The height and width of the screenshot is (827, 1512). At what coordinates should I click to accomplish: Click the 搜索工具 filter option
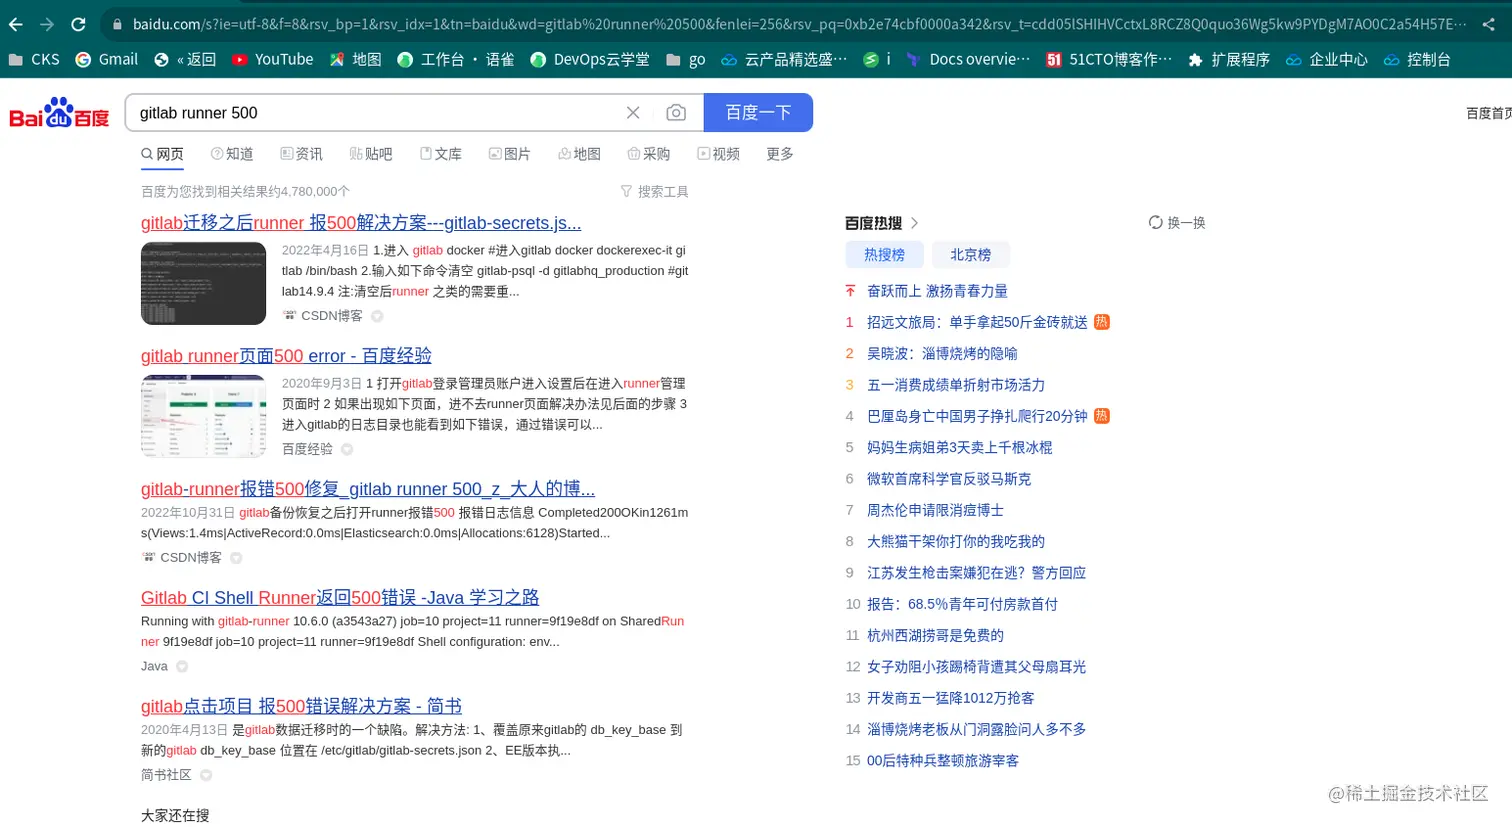tap(654, 191)
